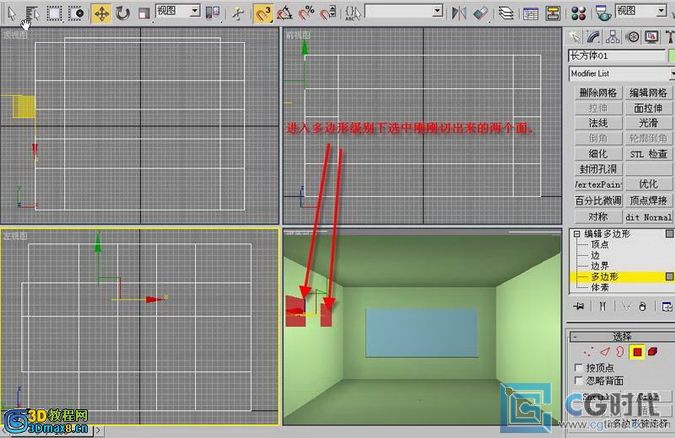The width and height of the screenshot is (675, 438).
Task: Open the Modifier List dropdown
Action: [614, 74]
